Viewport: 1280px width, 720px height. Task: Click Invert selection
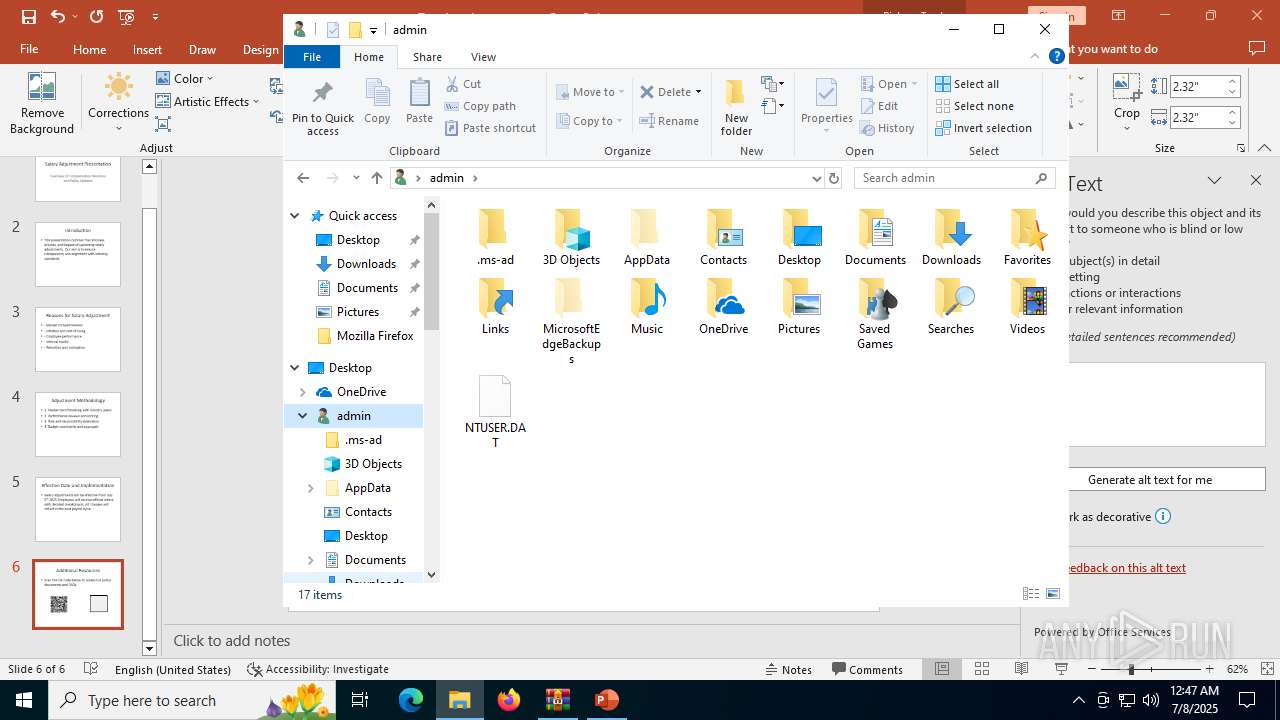pyautogui.click(x=983, y=128)
